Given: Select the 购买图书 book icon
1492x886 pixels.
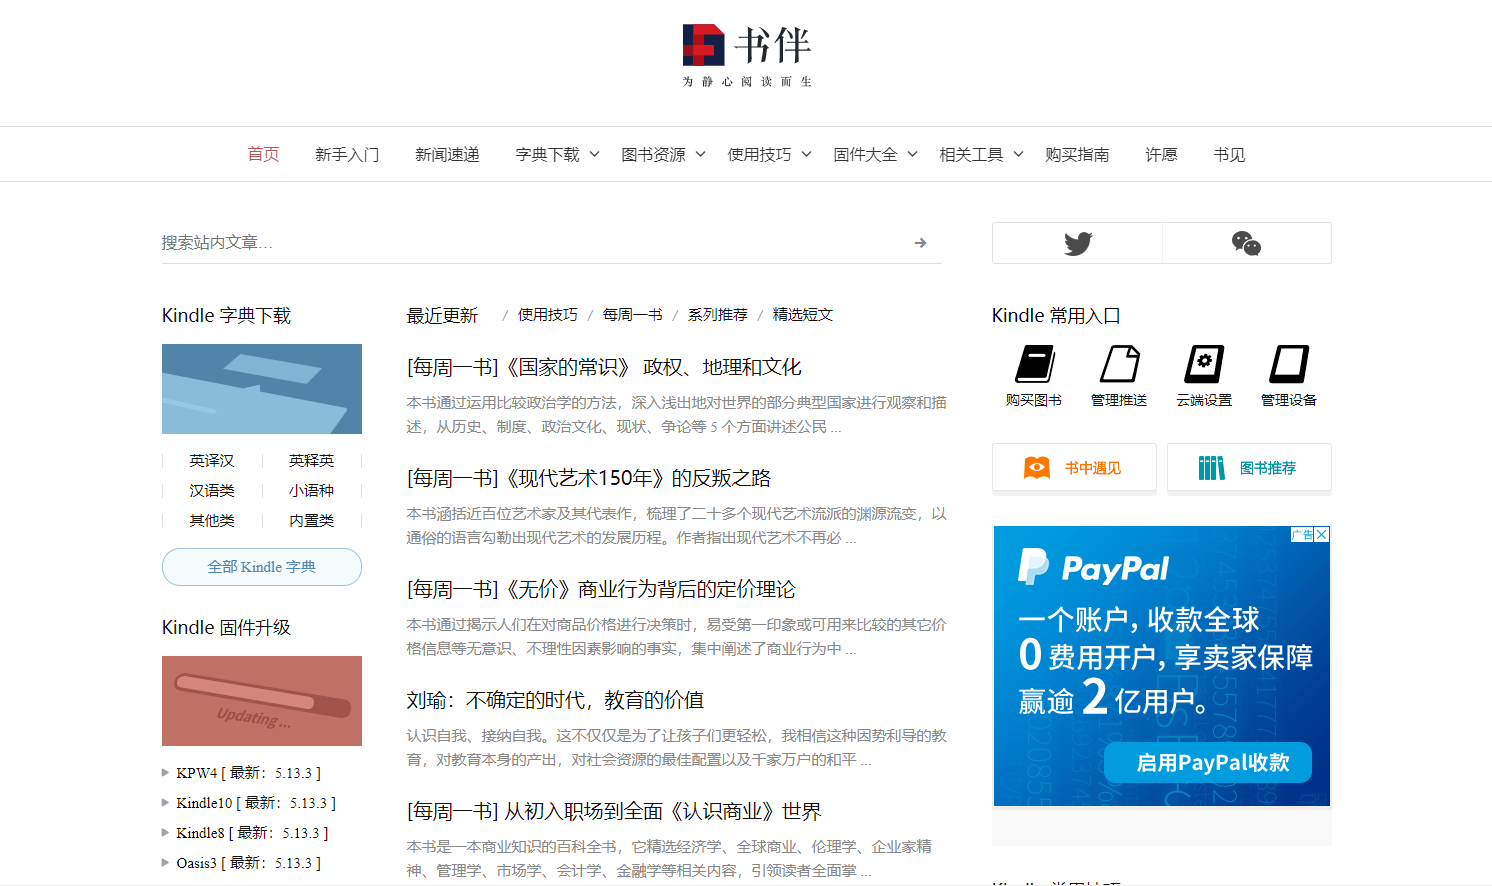Looking at the screenshot, I should click(x=1033, y=362).
